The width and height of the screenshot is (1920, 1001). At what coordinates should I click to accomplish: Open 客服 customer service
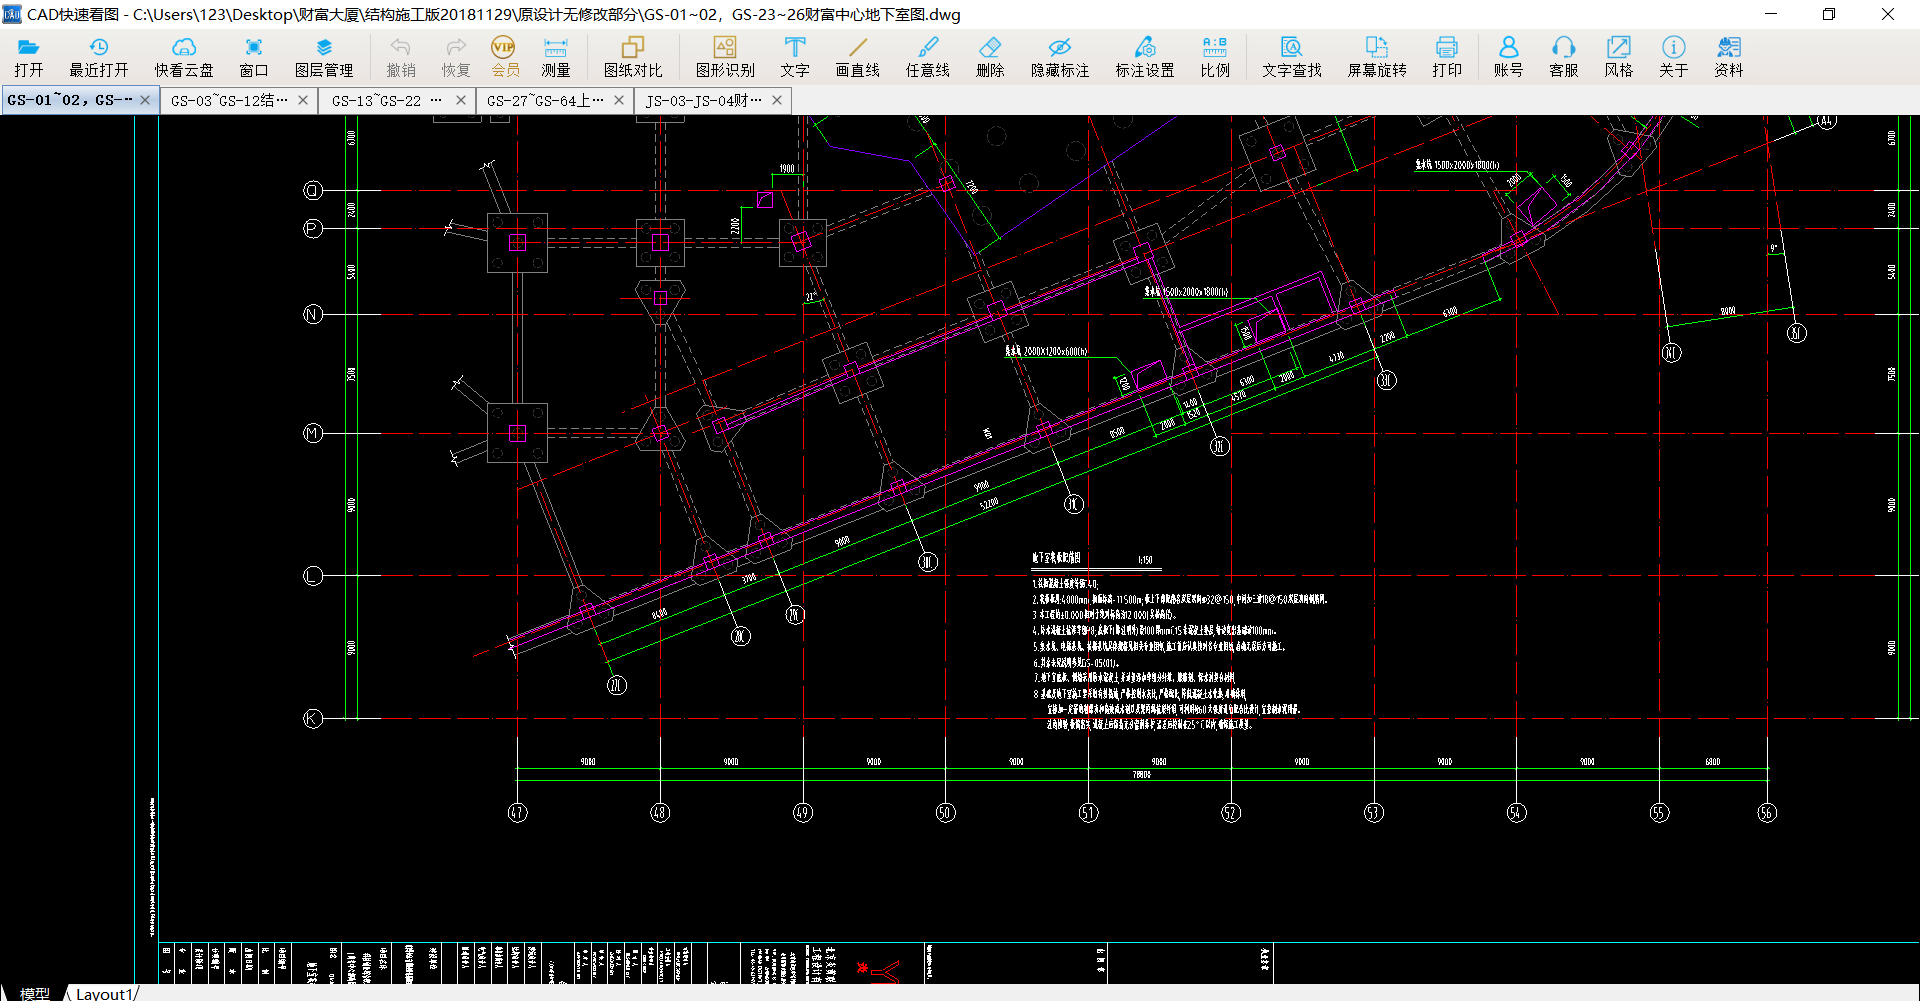point(1563,57)
